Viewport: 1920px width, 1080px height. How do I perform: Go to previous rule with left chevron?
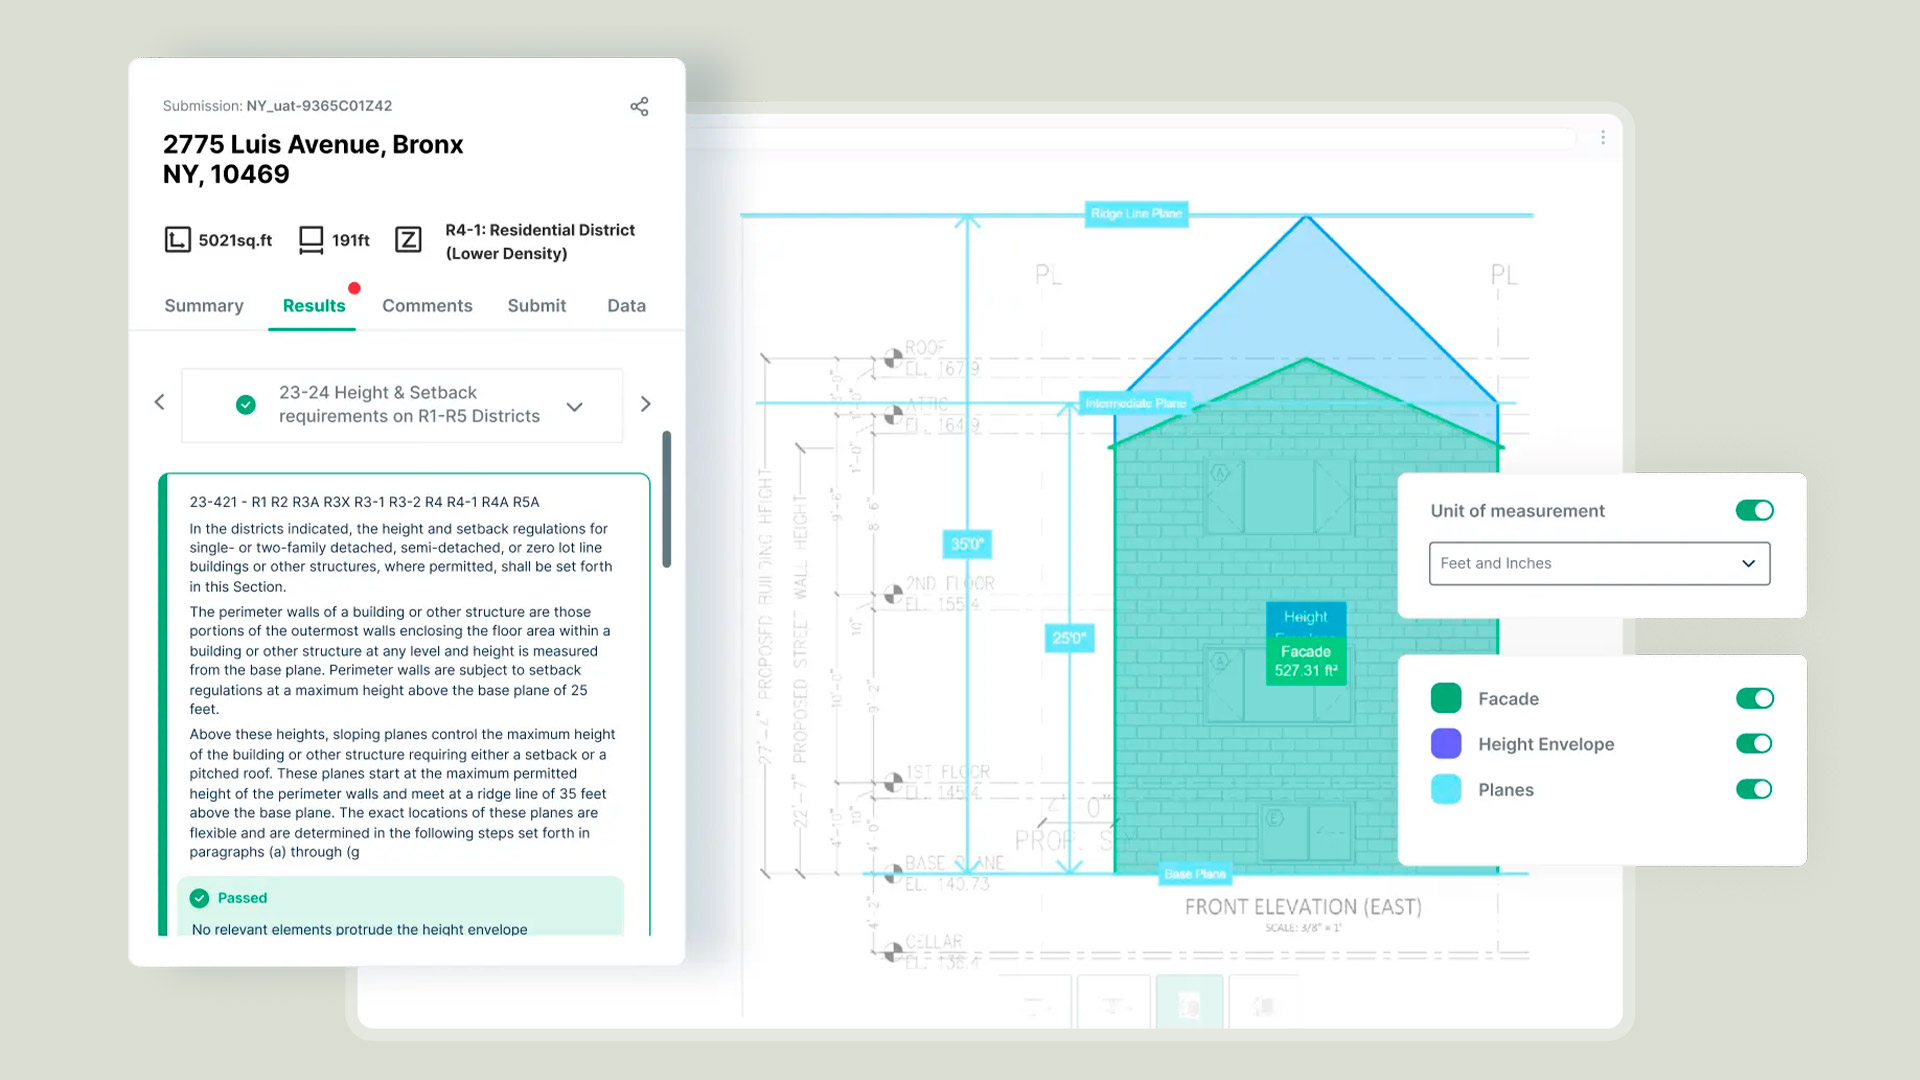pyautogui.click(x=160, y=402)
